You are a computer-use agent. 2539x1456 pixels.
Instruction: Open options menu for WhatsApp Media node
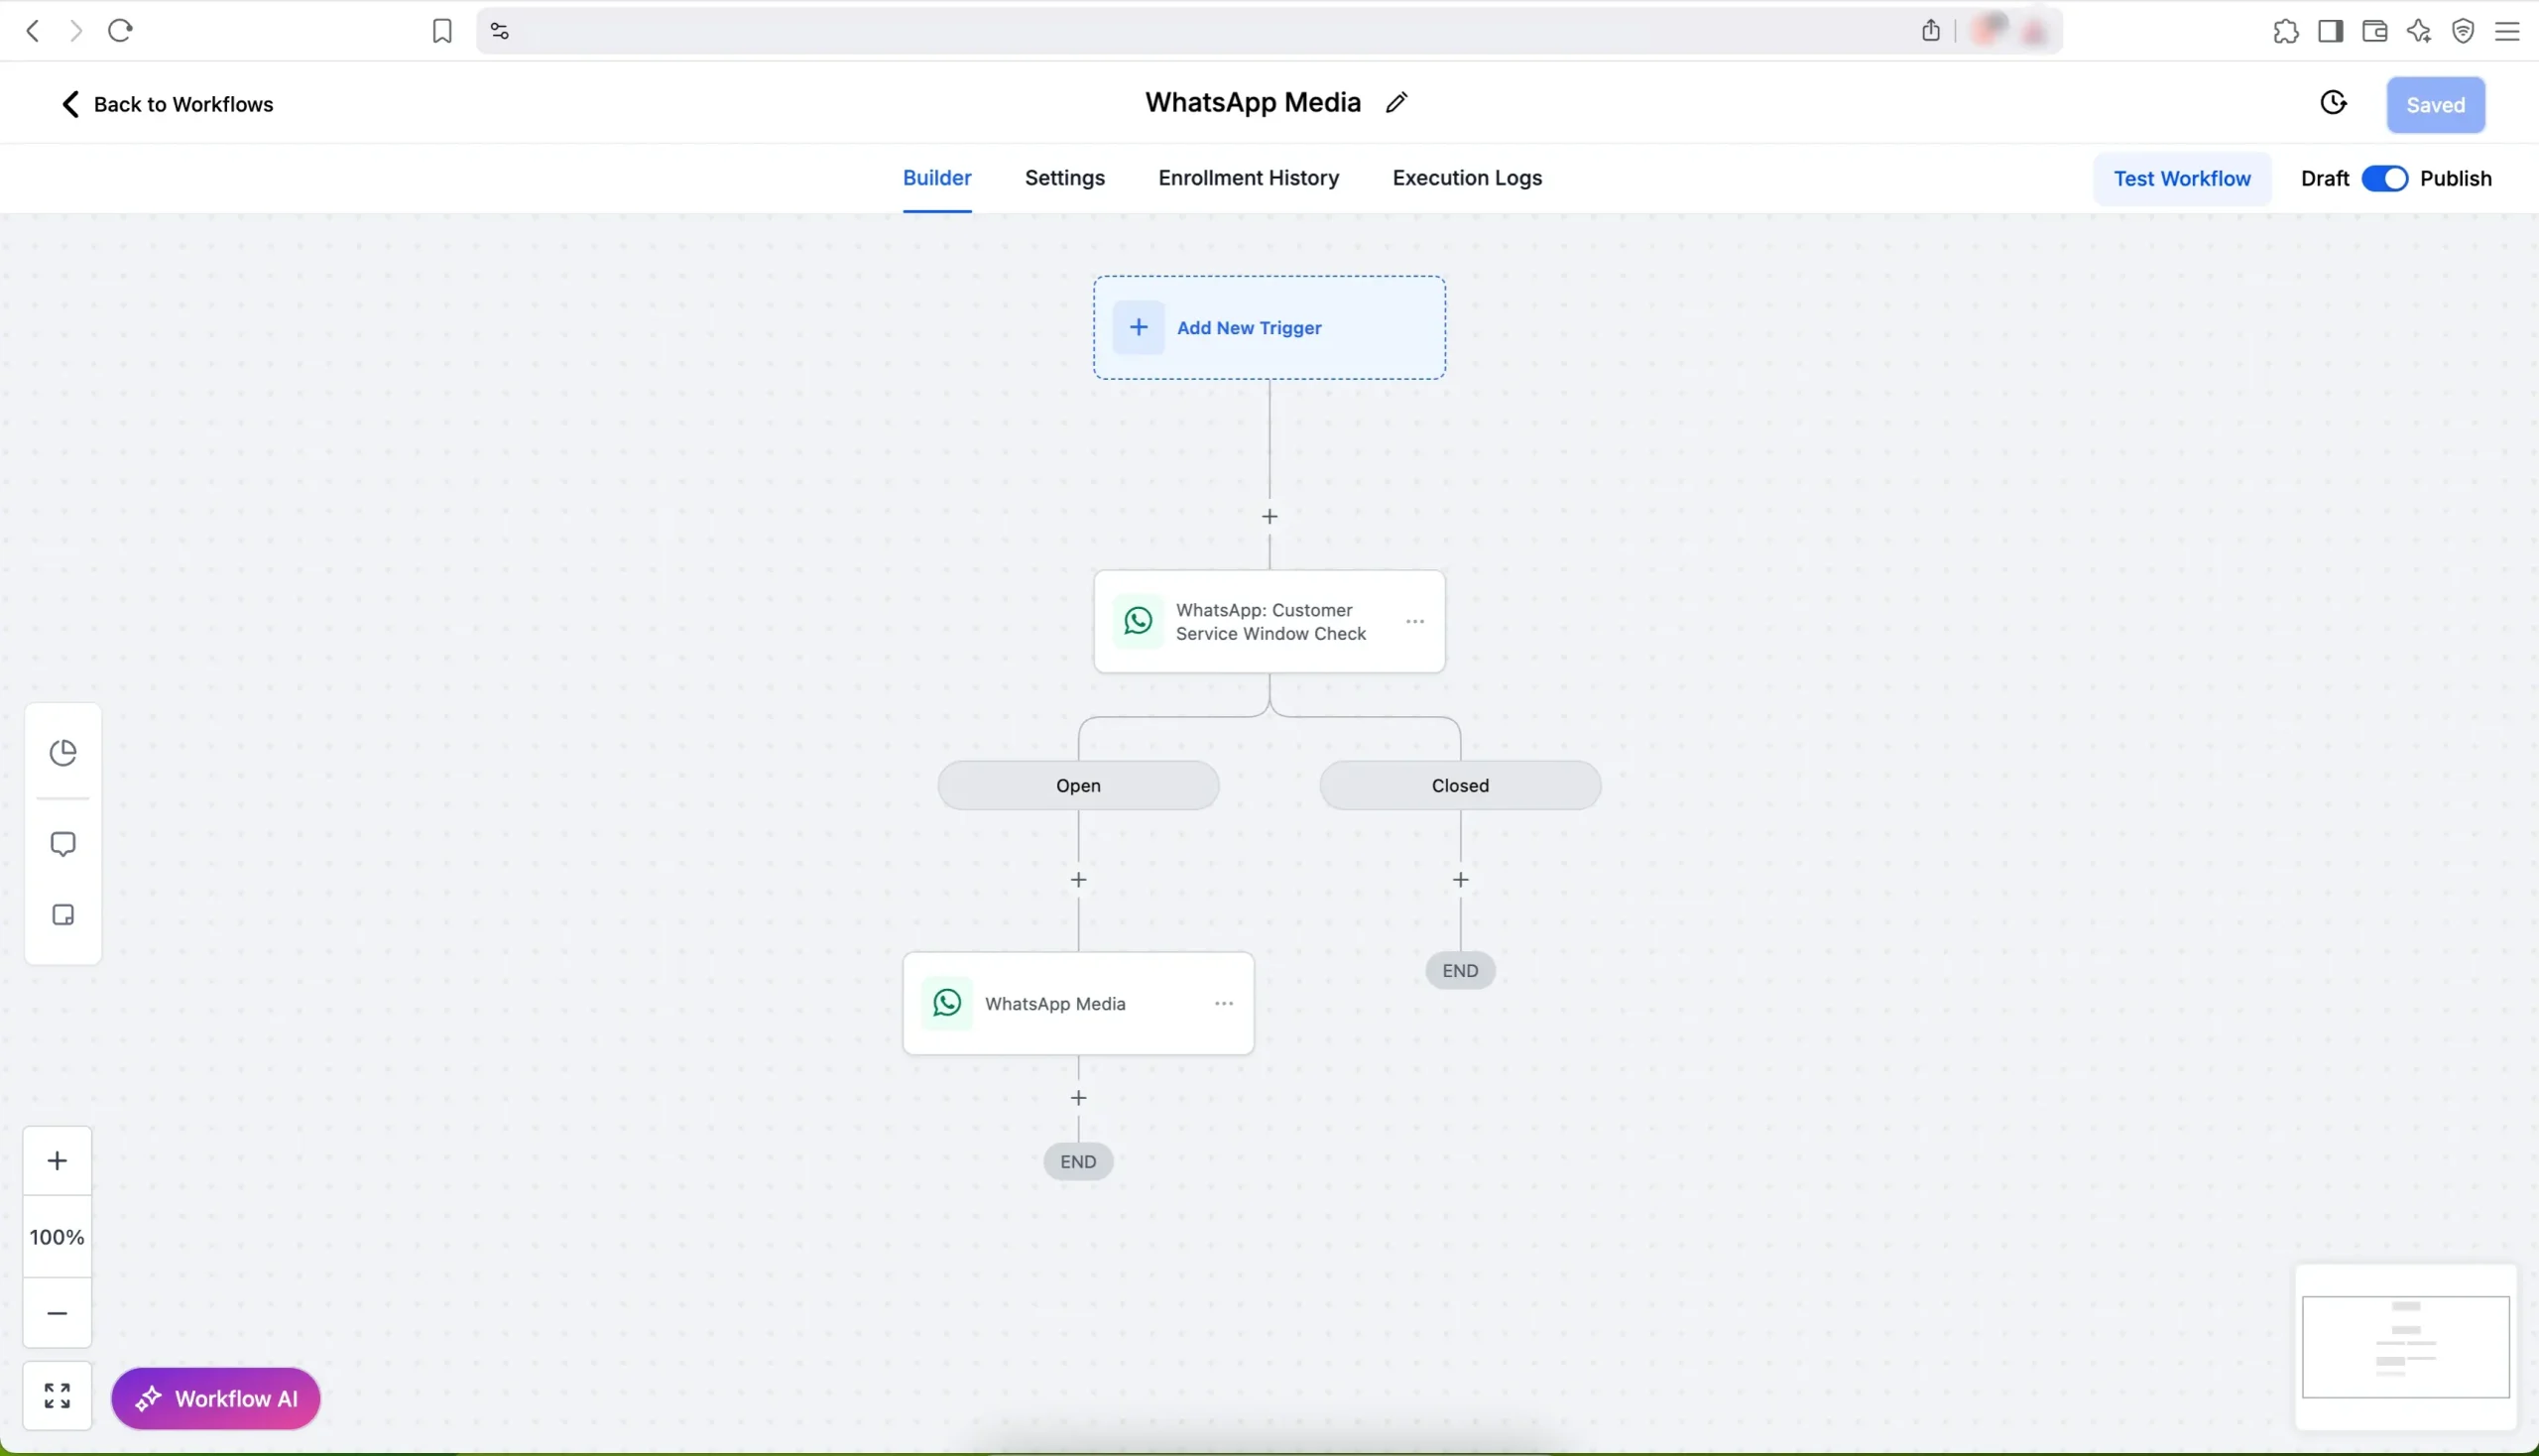coord(1224,1004)
